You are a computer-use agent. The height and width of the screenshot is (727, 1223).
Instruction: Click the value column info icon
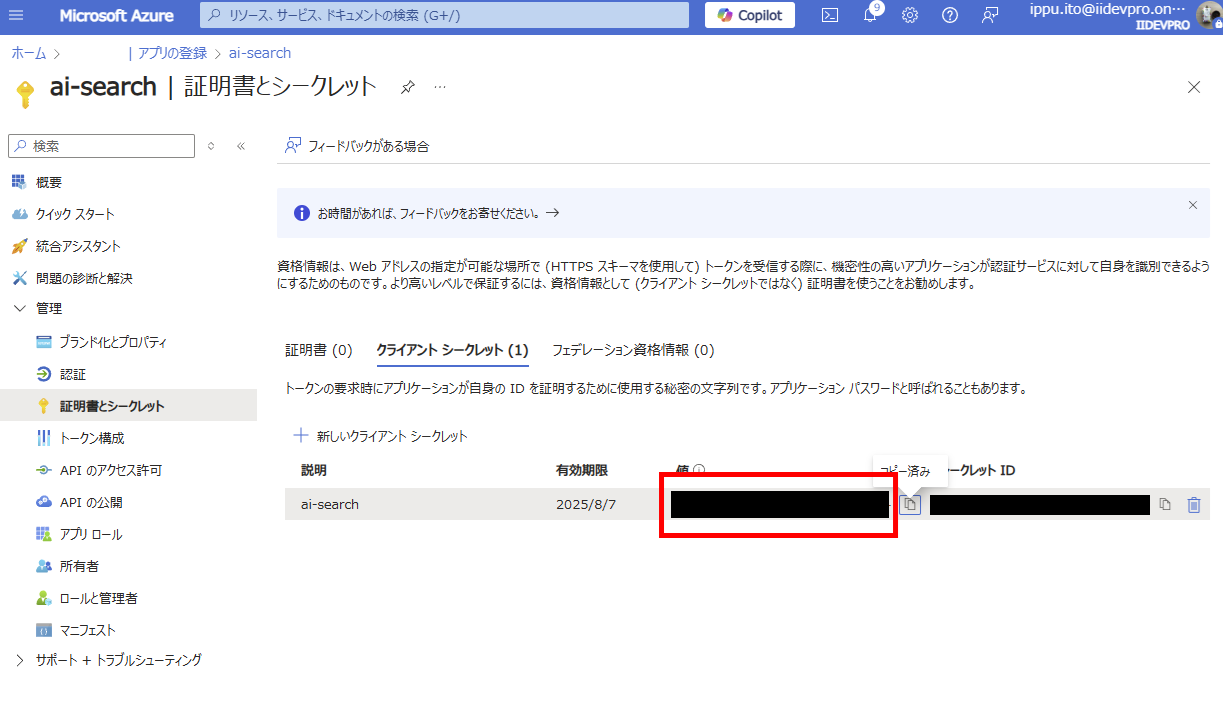click(x=699, y=470)
